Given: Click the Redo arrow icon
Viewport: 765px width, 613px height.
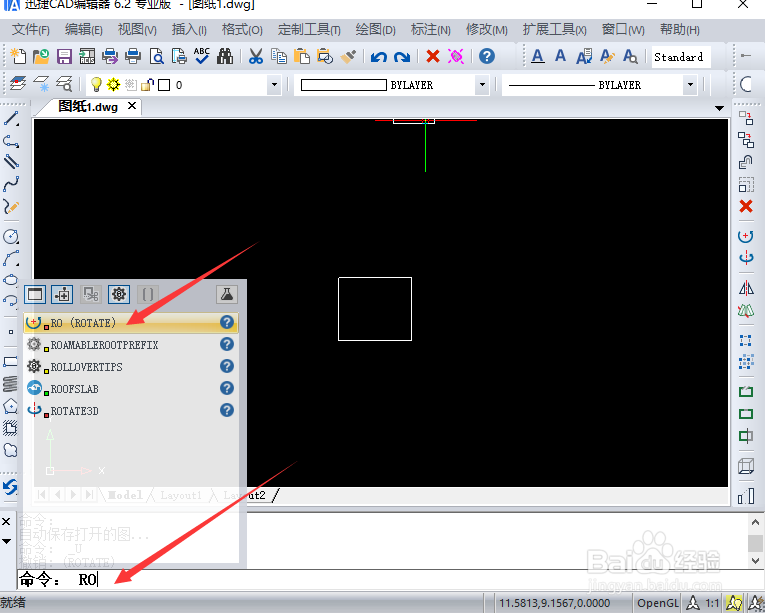Looking at the screenshot, I should tap(402, 57).
